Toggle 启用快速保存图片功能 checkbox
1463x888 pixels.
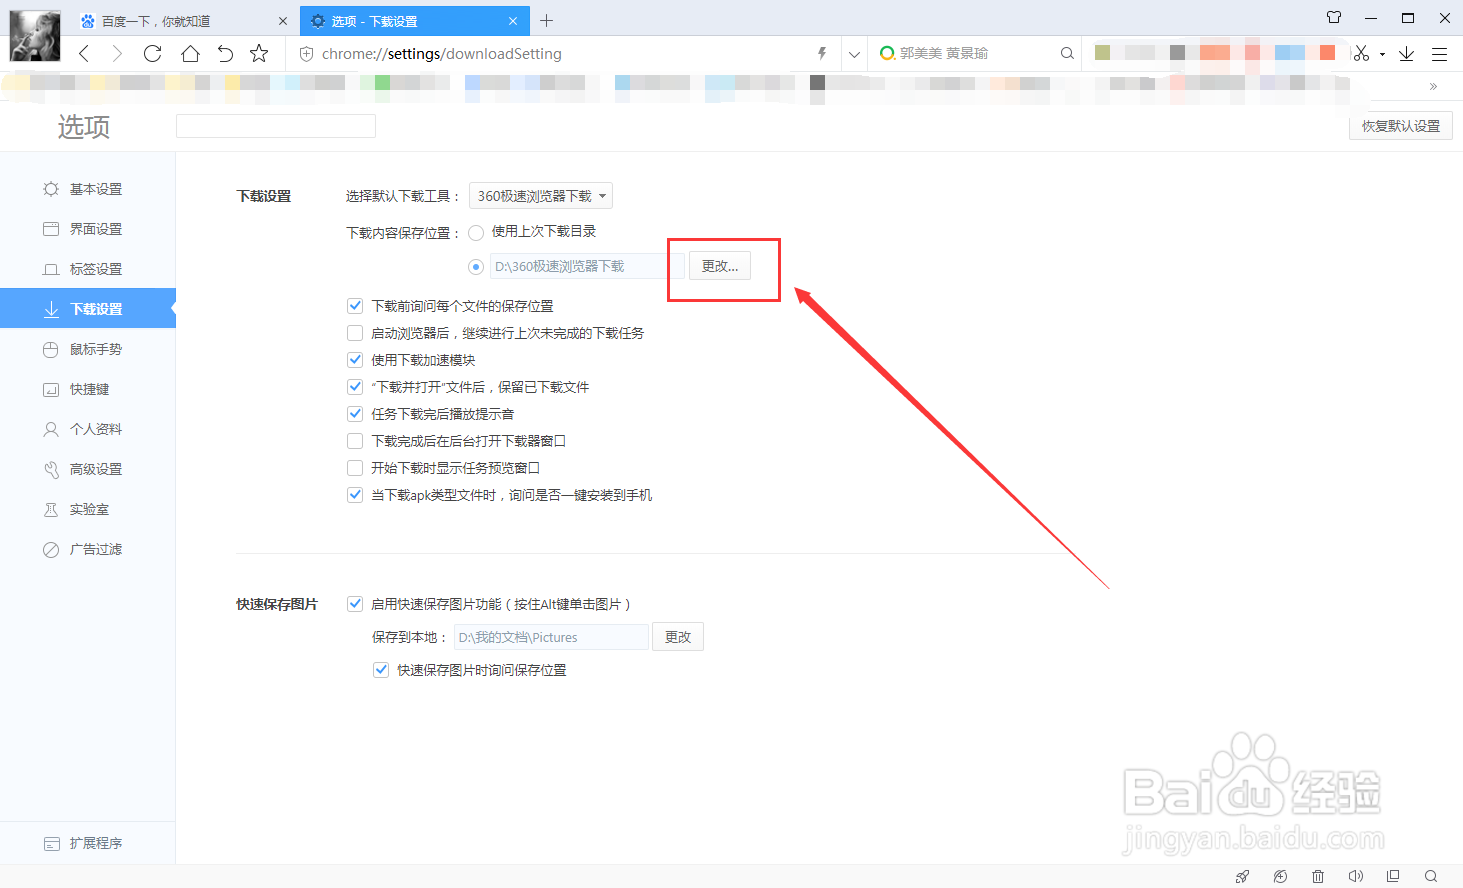(355, 604)
